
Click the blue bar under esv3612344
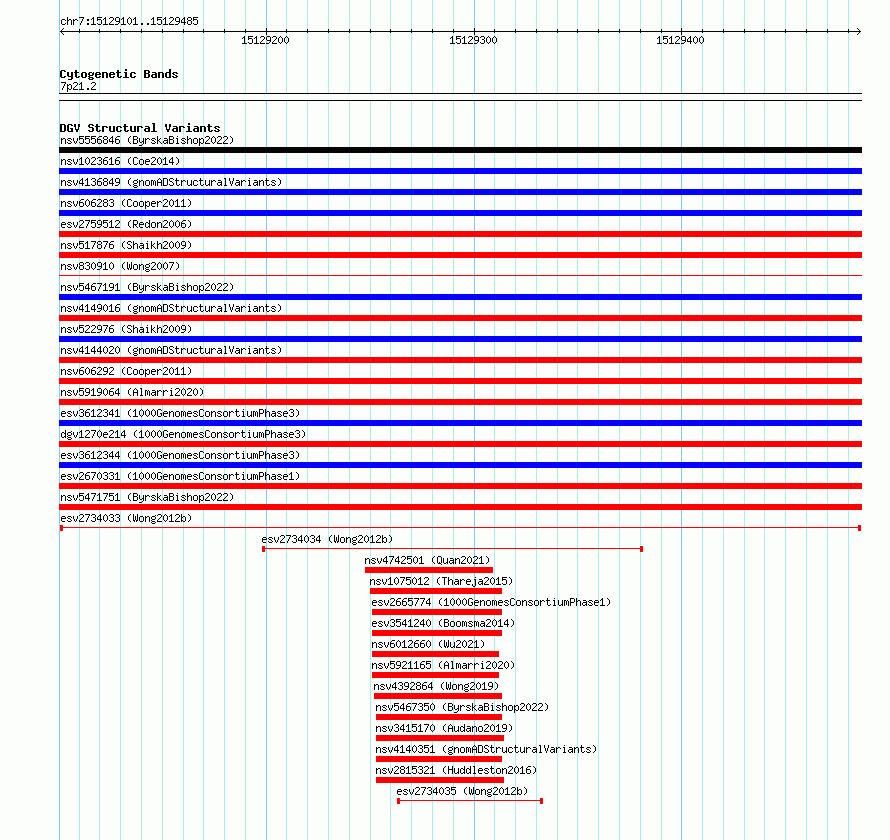460,465
